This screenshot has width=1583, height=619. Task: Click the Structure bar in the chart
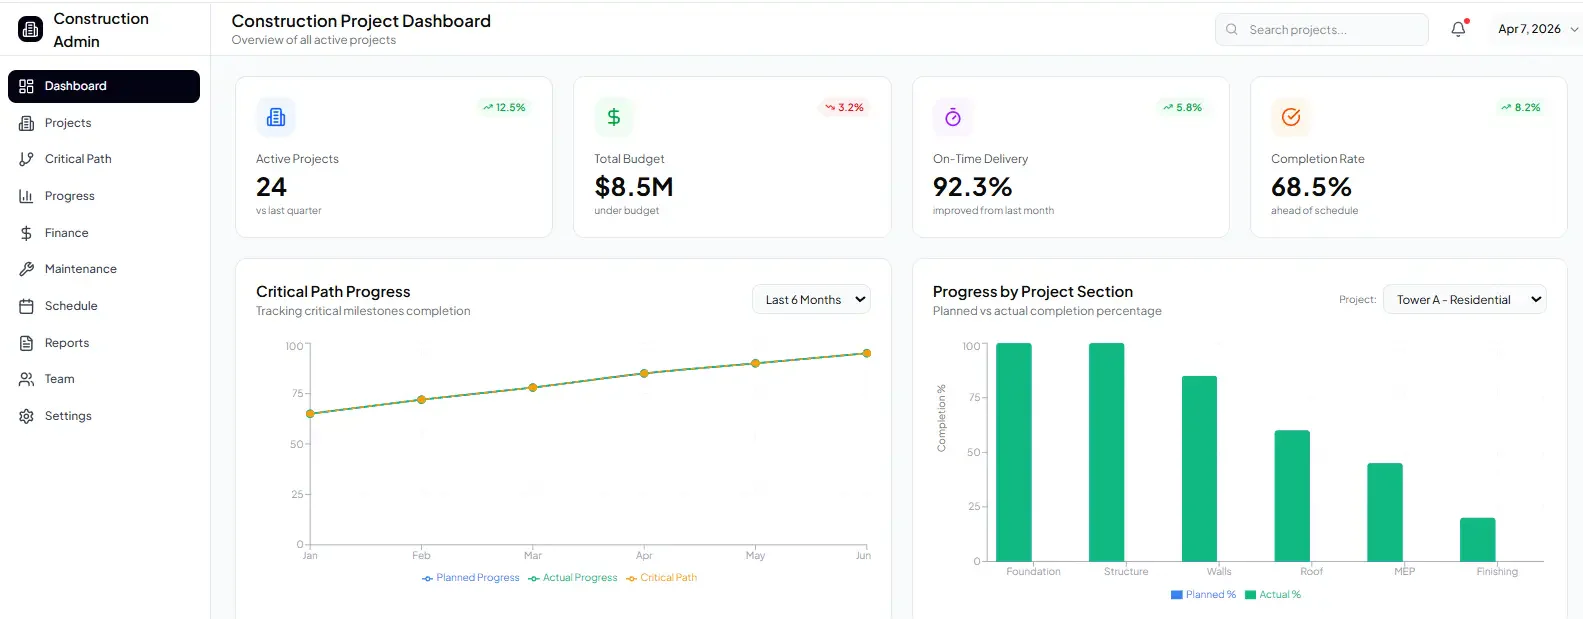pos(1107,452)
